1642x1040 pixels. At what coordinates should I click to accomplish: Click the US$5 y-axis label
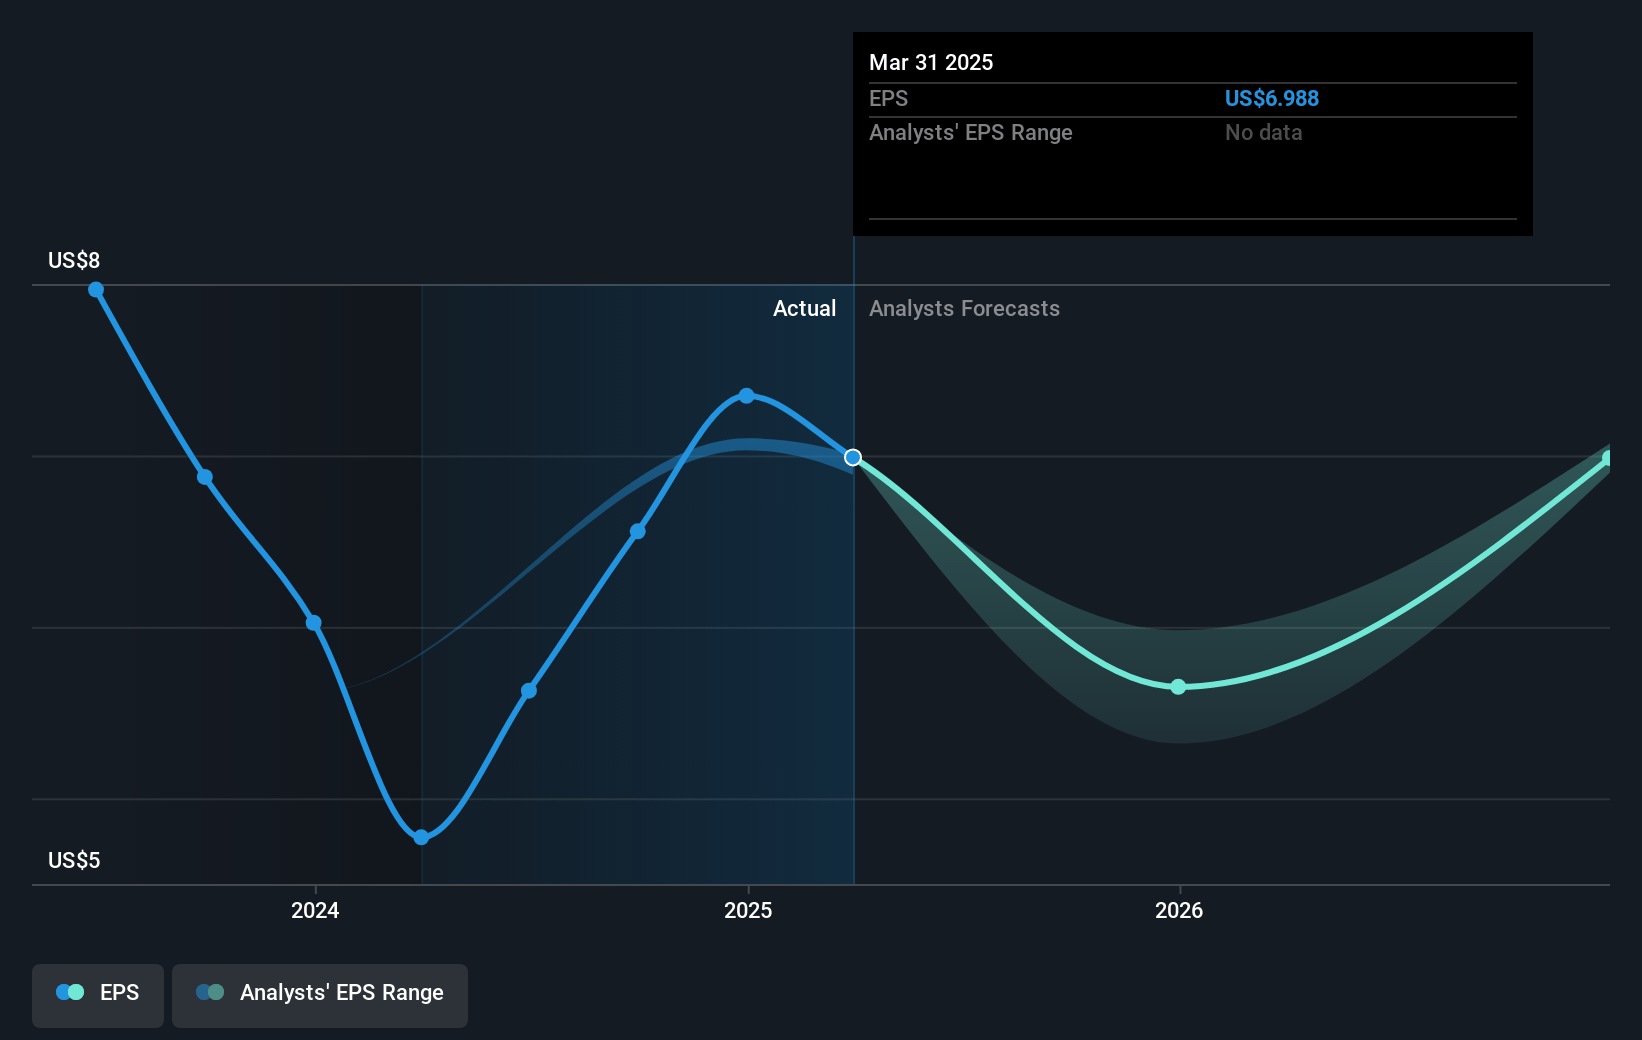point(74,860)
